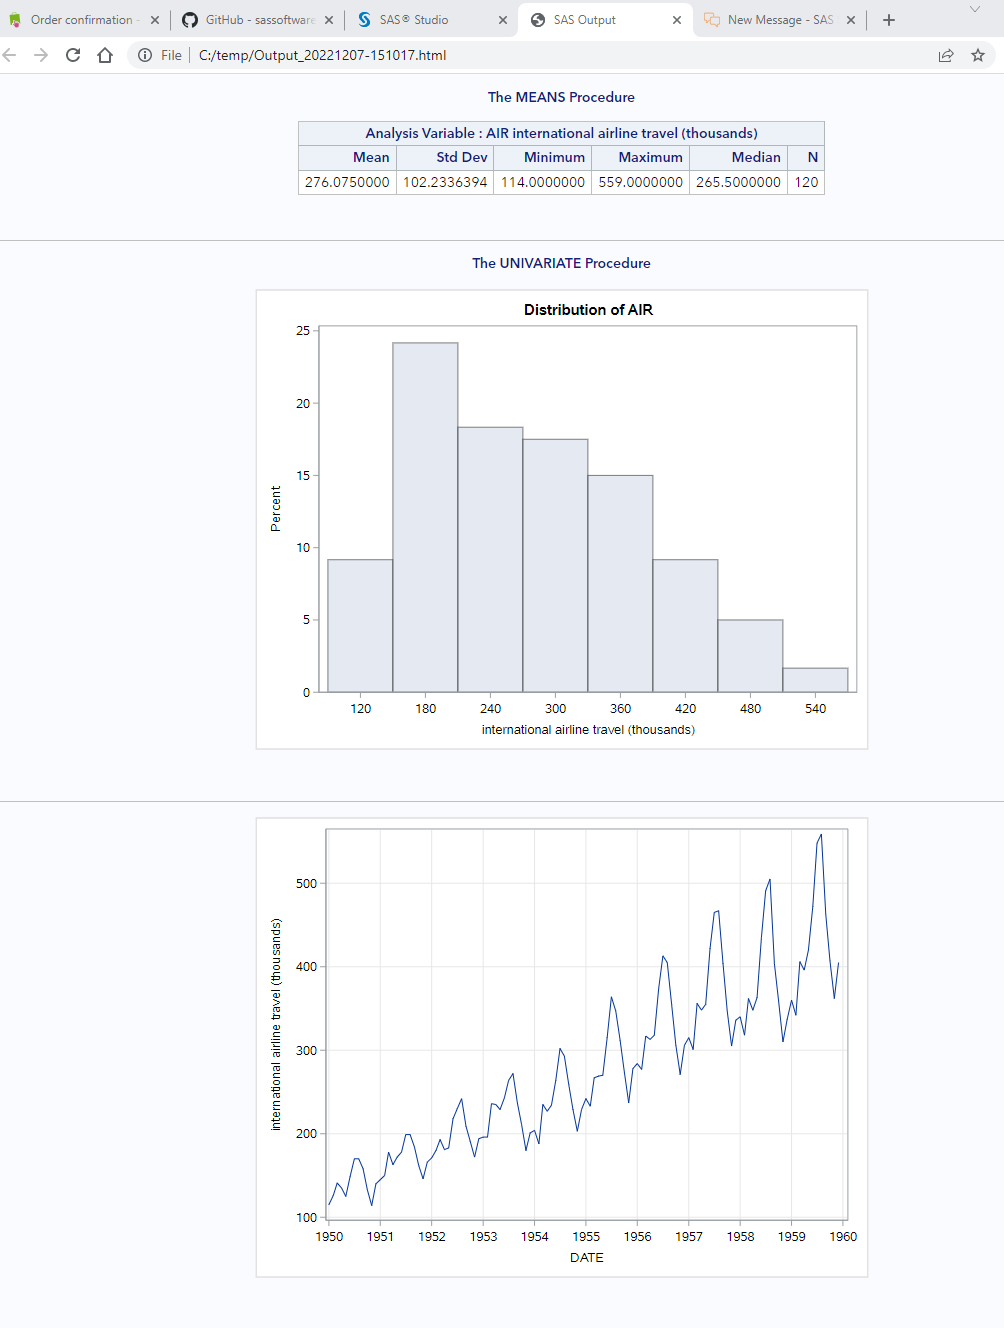This screenshot has width=1004, height=1328.
Task: Click the share page icon
Action: (946, 55)
